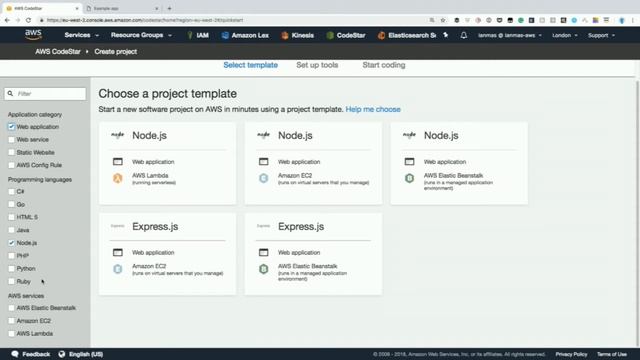Click Amazon EC2 icon in Node.js card
This screenshot has height=360, width=640.
point(264,178)
